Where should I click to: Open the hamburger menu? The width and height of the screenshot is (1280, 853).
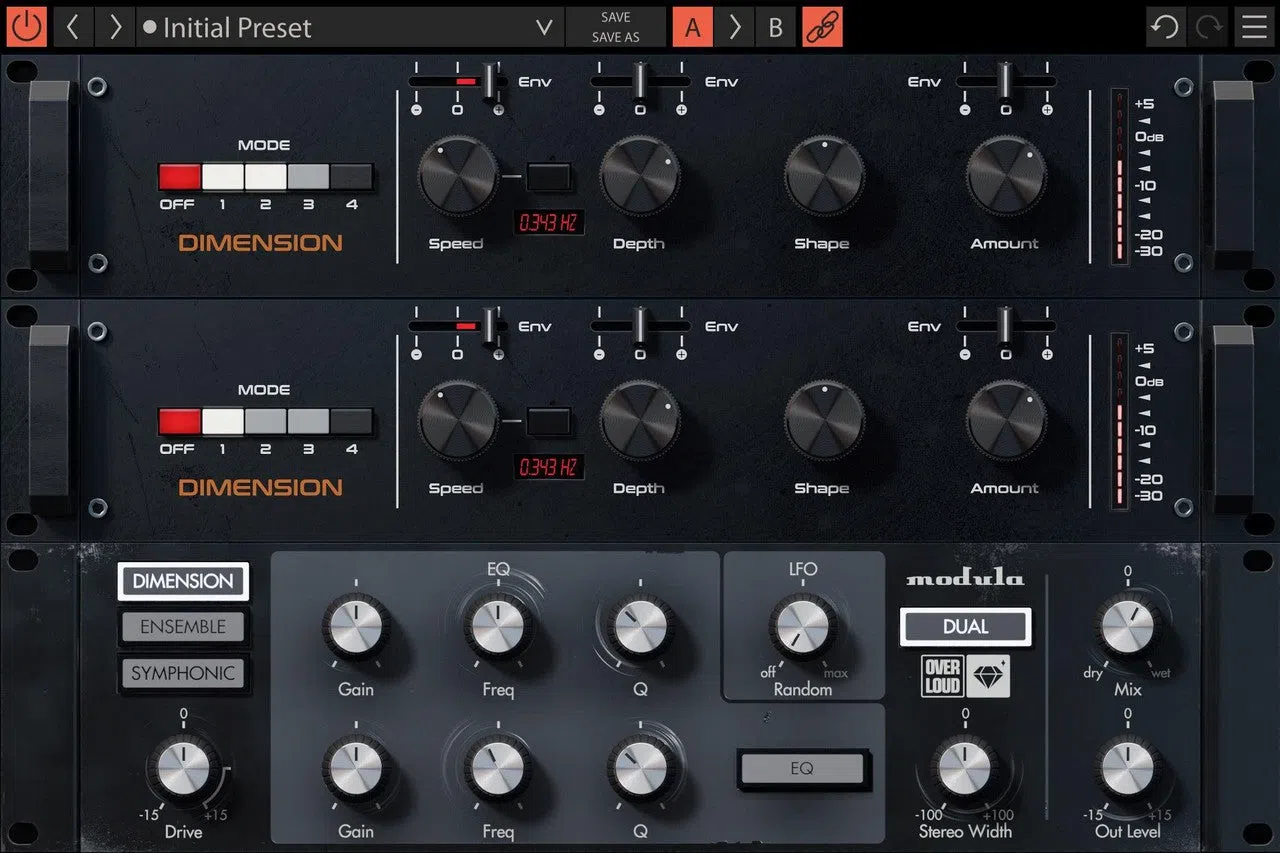(1254, 27)
